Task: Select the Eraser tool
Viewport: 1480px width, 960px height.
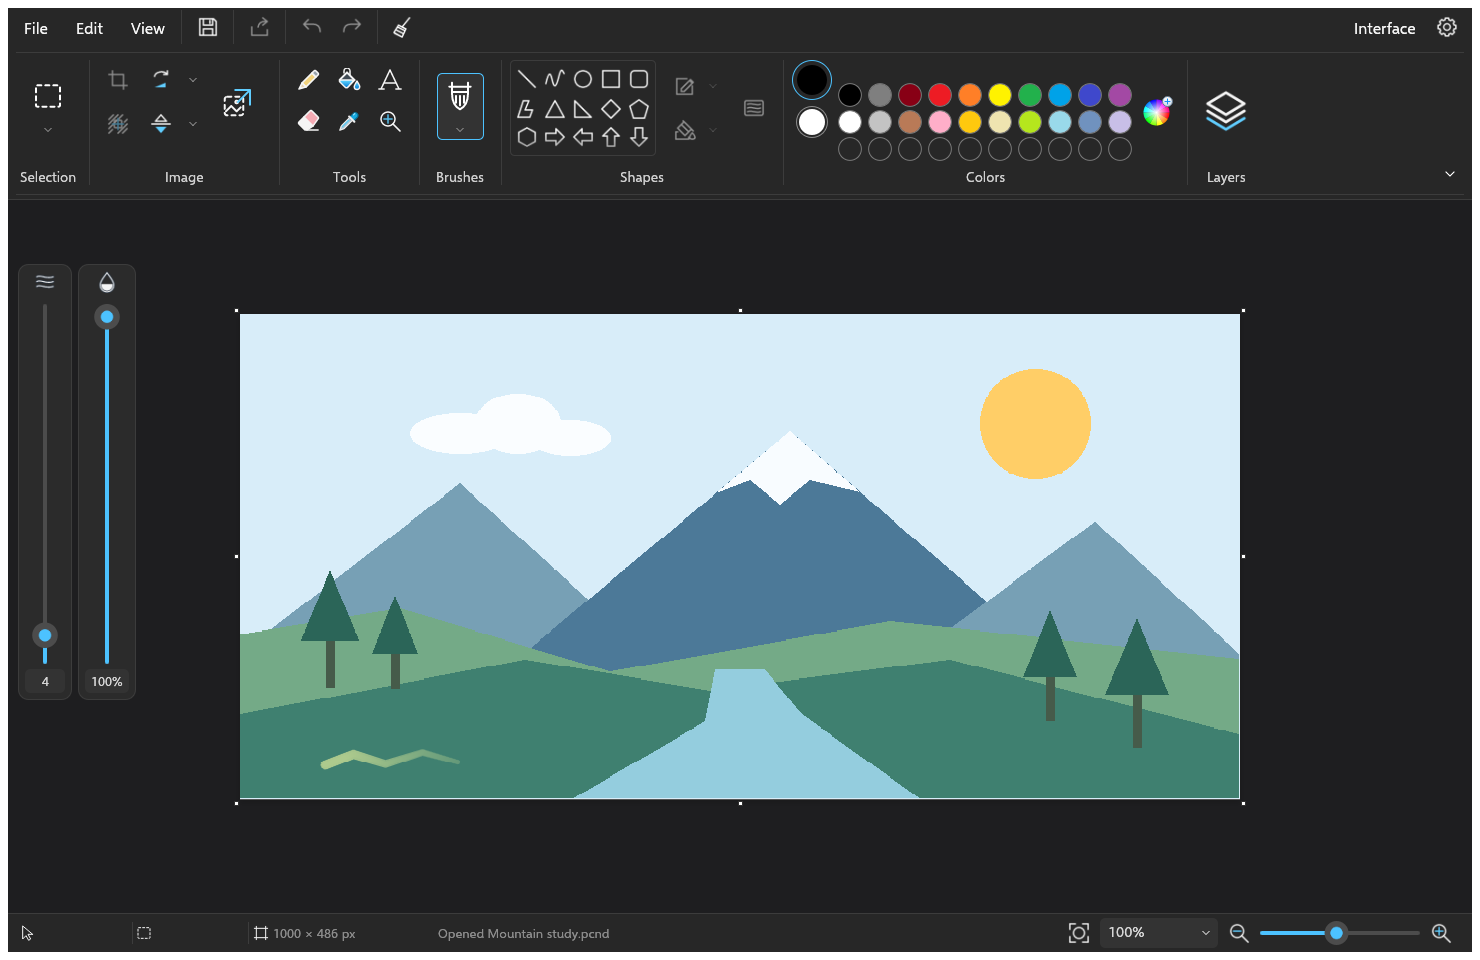Action: point(308,121)
